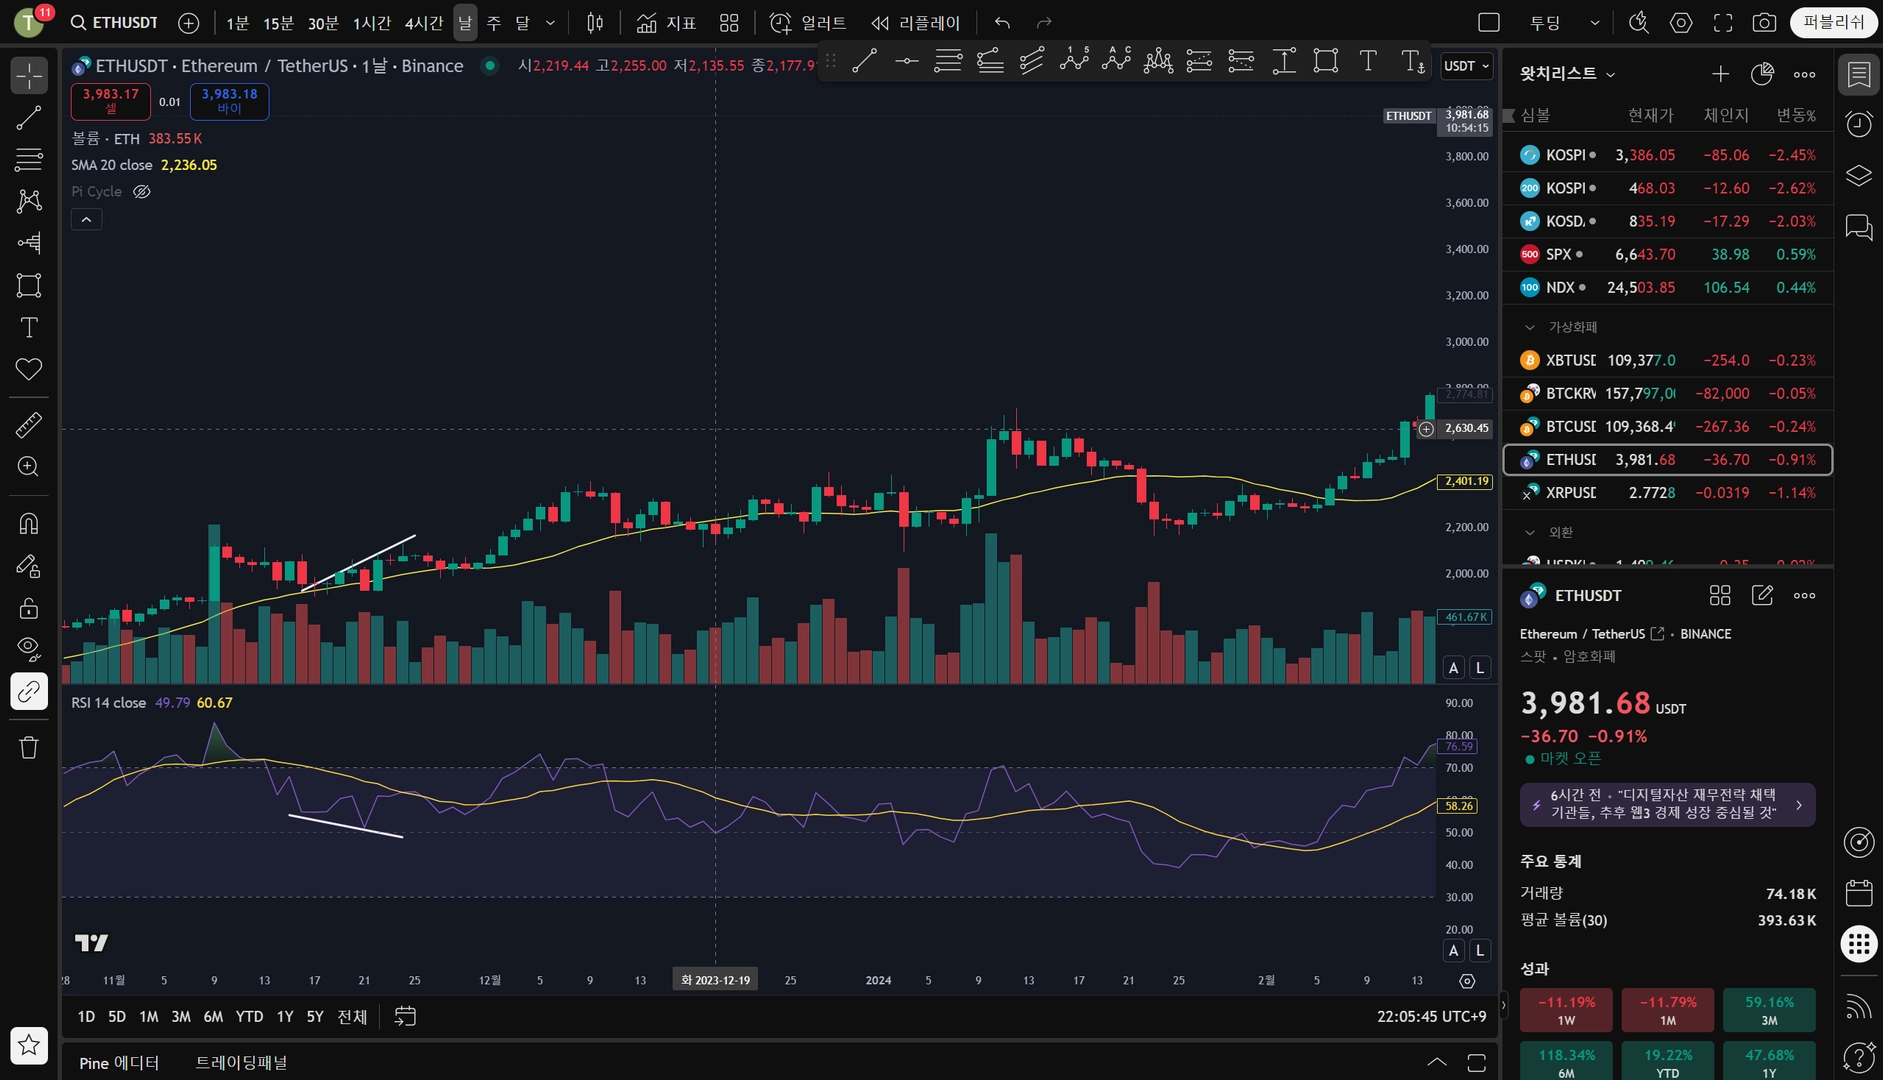
Task: Open the layout name dropdown 투딩
Action: [x=1563, y=22]
